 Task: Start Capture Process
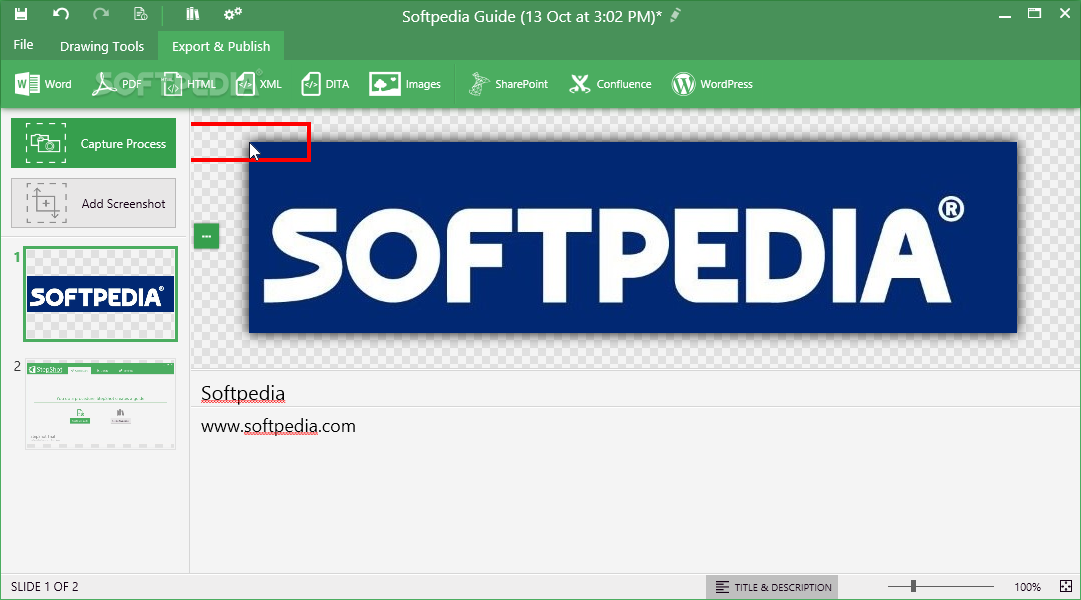(x=94, y=143)
